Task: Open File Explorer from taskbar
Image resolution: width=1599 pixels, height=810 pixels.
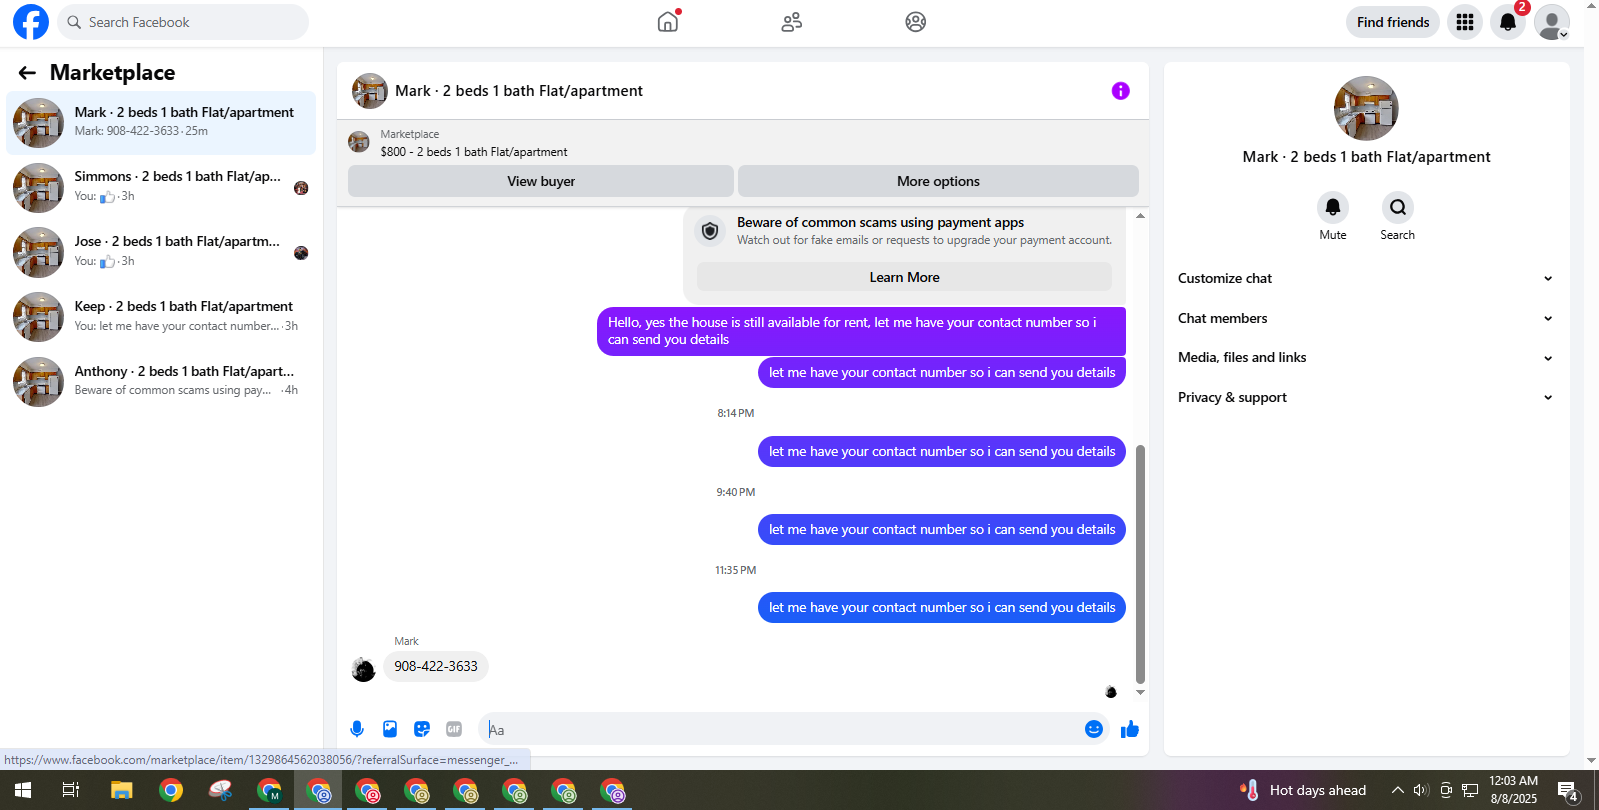Action: [122, 790]
